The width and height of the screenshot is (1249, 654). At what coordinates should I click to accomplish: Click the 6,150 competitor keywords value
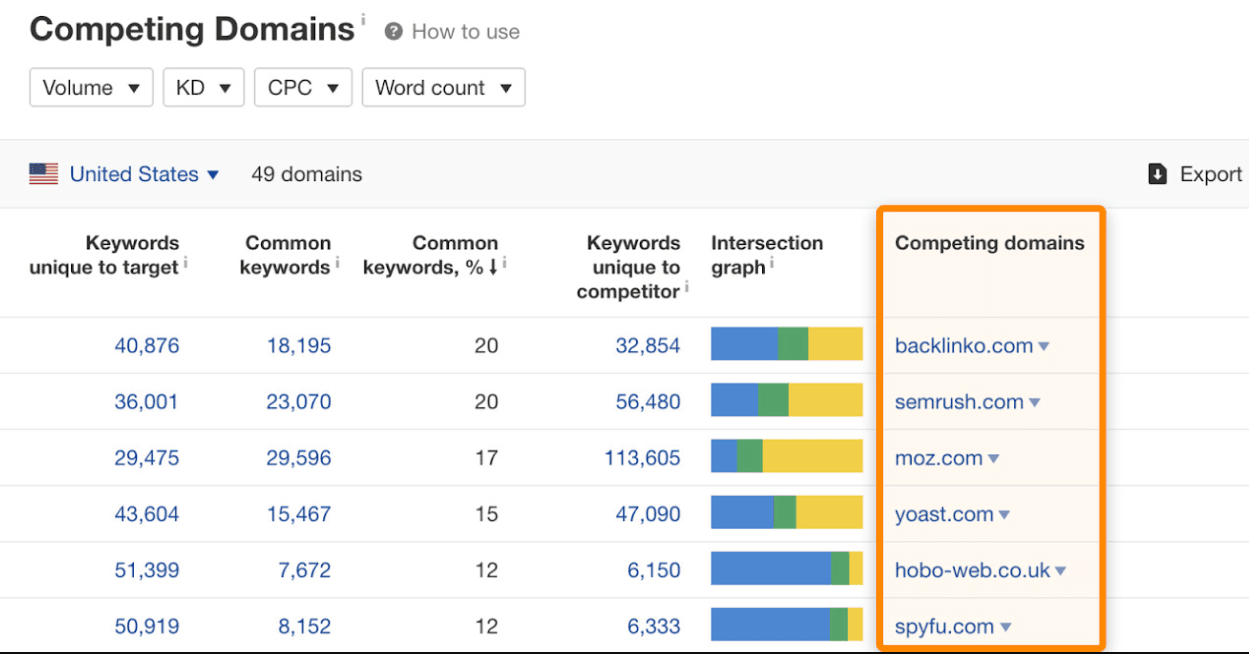[654, 570]
